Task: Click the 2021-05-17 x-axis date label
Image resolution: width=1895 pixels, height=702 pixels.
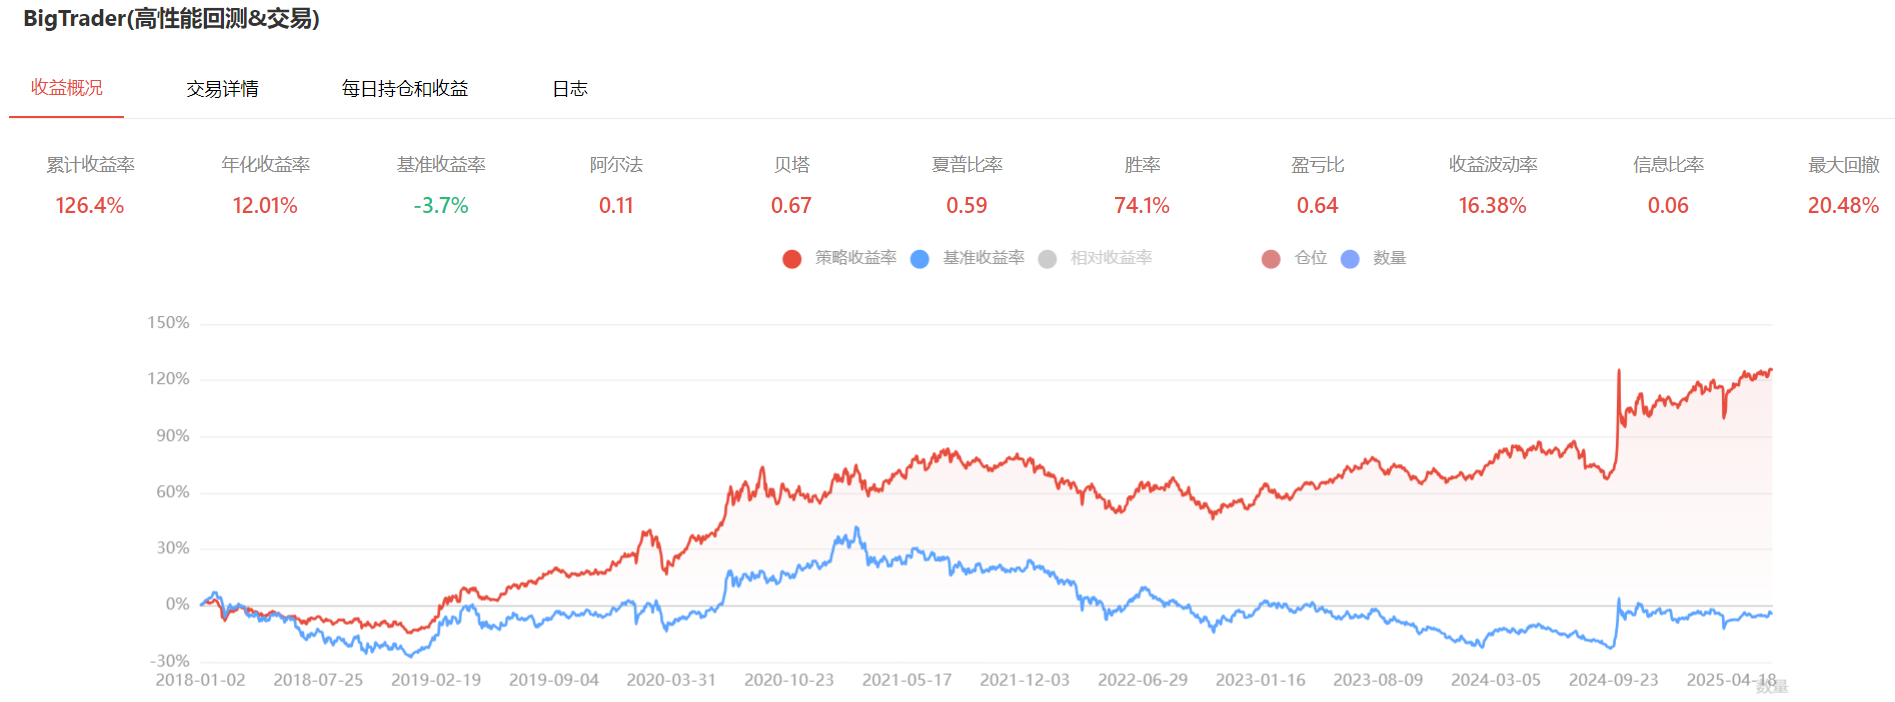Action: coord(907,680)
